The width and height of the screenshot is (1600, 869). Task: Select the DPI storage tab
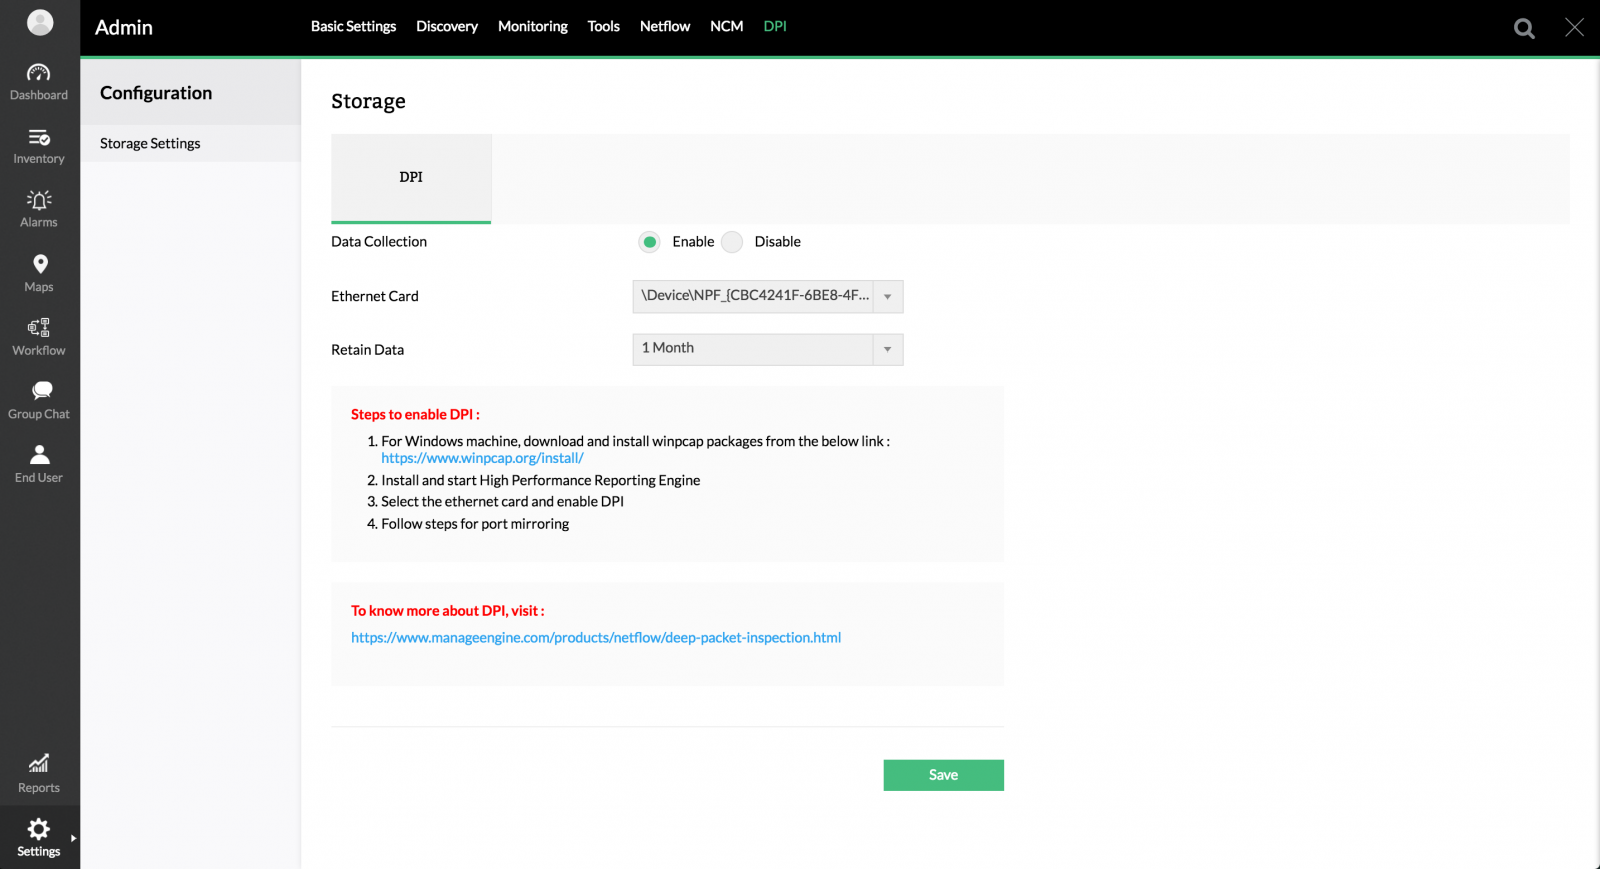(x=411, y=178)
